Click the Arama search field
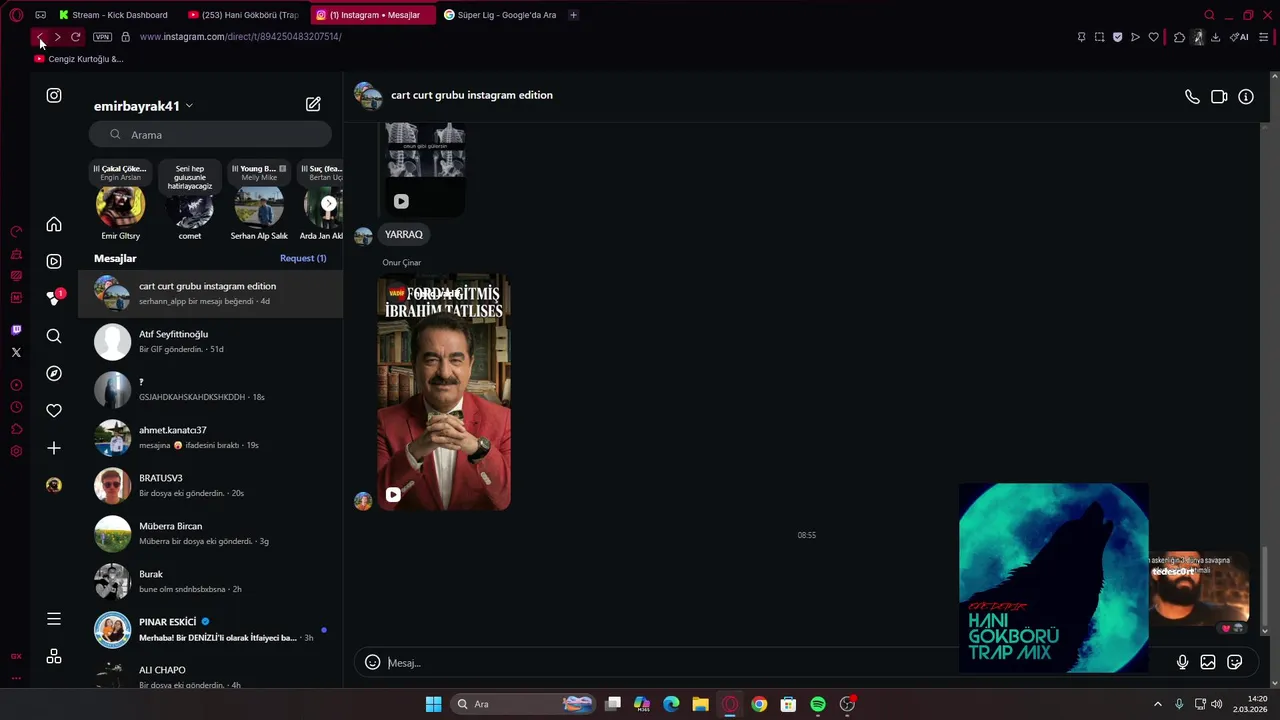This screenshot has height=720, width=1280. (x=210, y=134)
